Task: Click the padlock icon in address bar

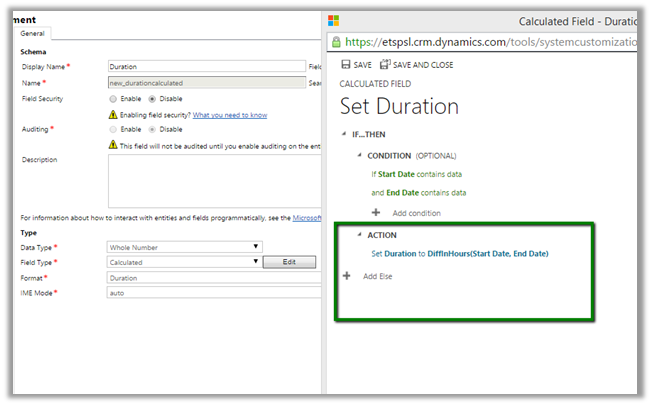Action: (x=336, y=42)
